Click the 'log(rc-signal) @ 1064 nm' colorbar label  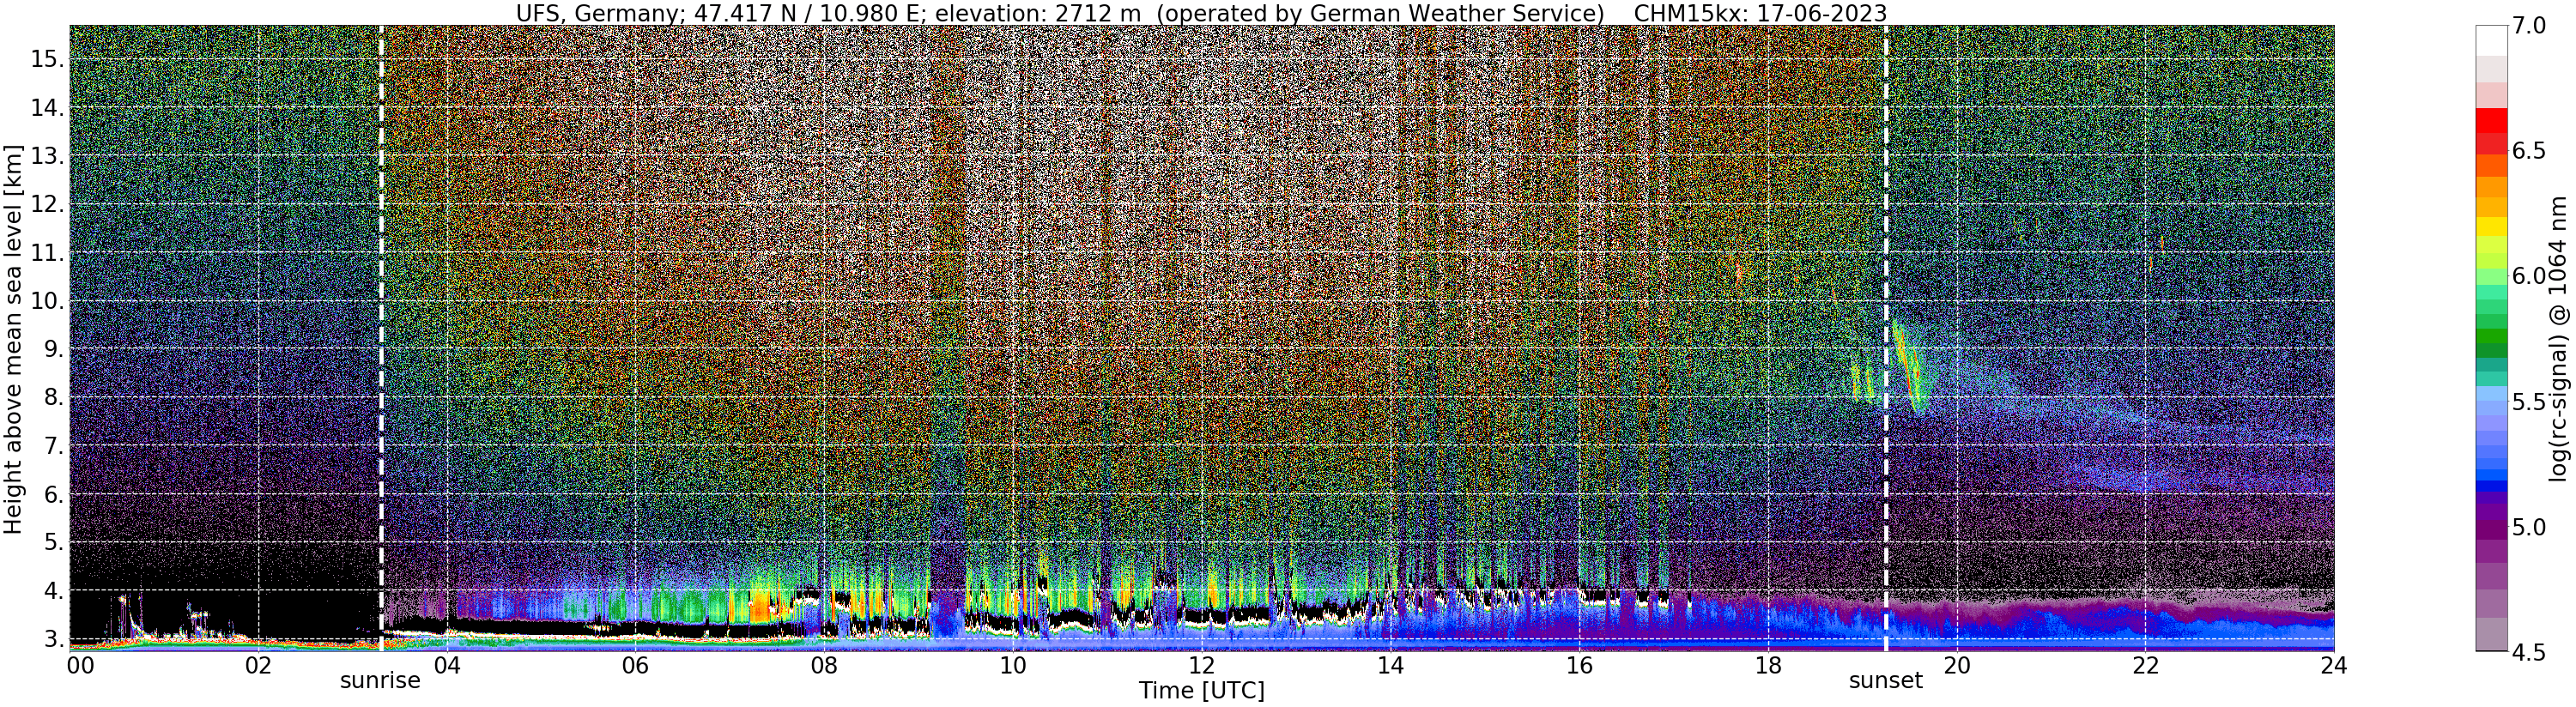click(2559, 338)
